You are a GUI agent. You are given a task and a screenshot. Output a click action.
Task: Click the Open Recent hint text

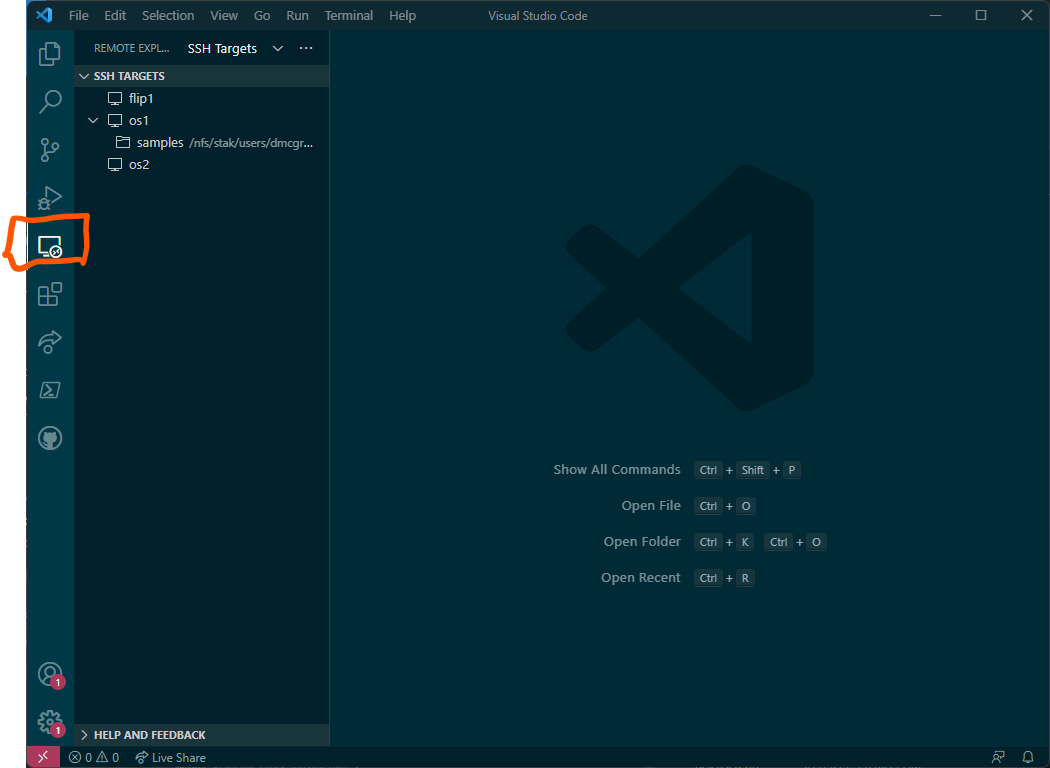click(640, 577)
